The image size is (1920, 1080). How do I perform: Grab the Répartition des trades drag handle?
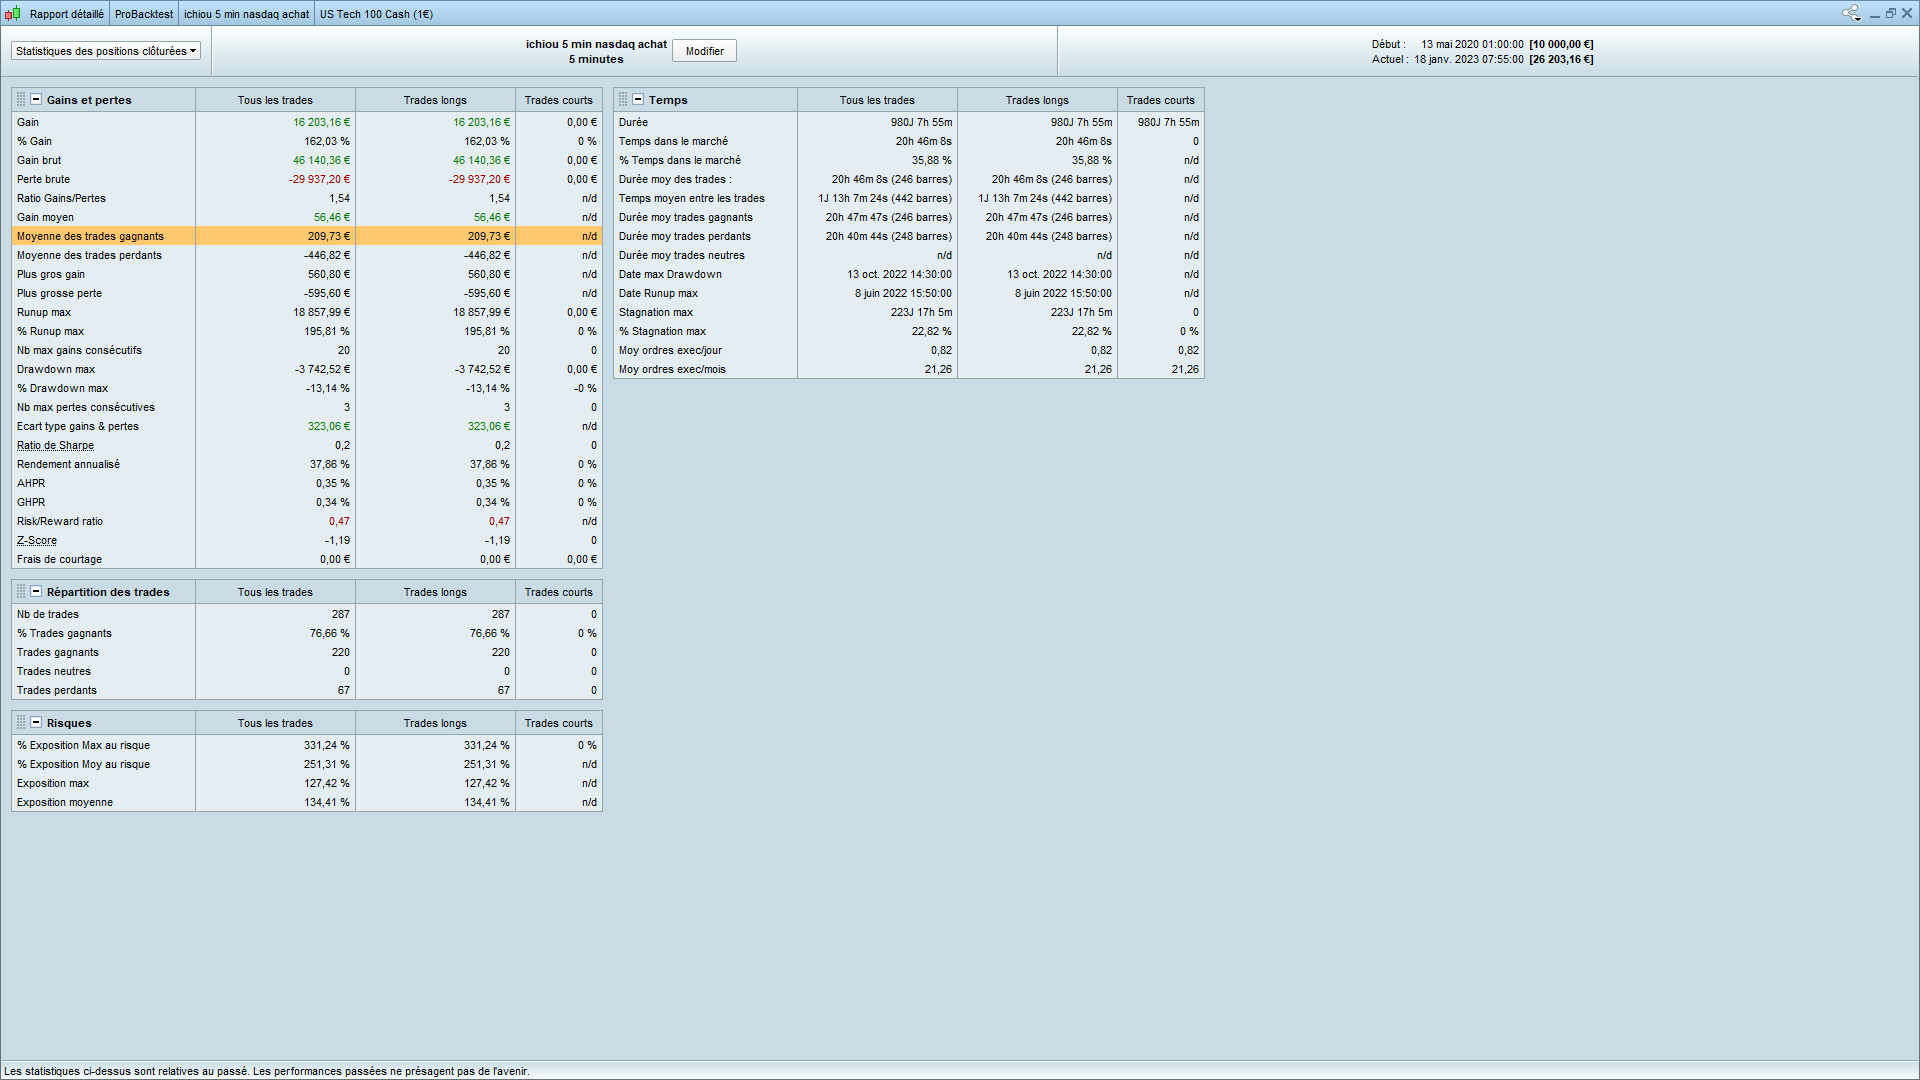point(21,592)
